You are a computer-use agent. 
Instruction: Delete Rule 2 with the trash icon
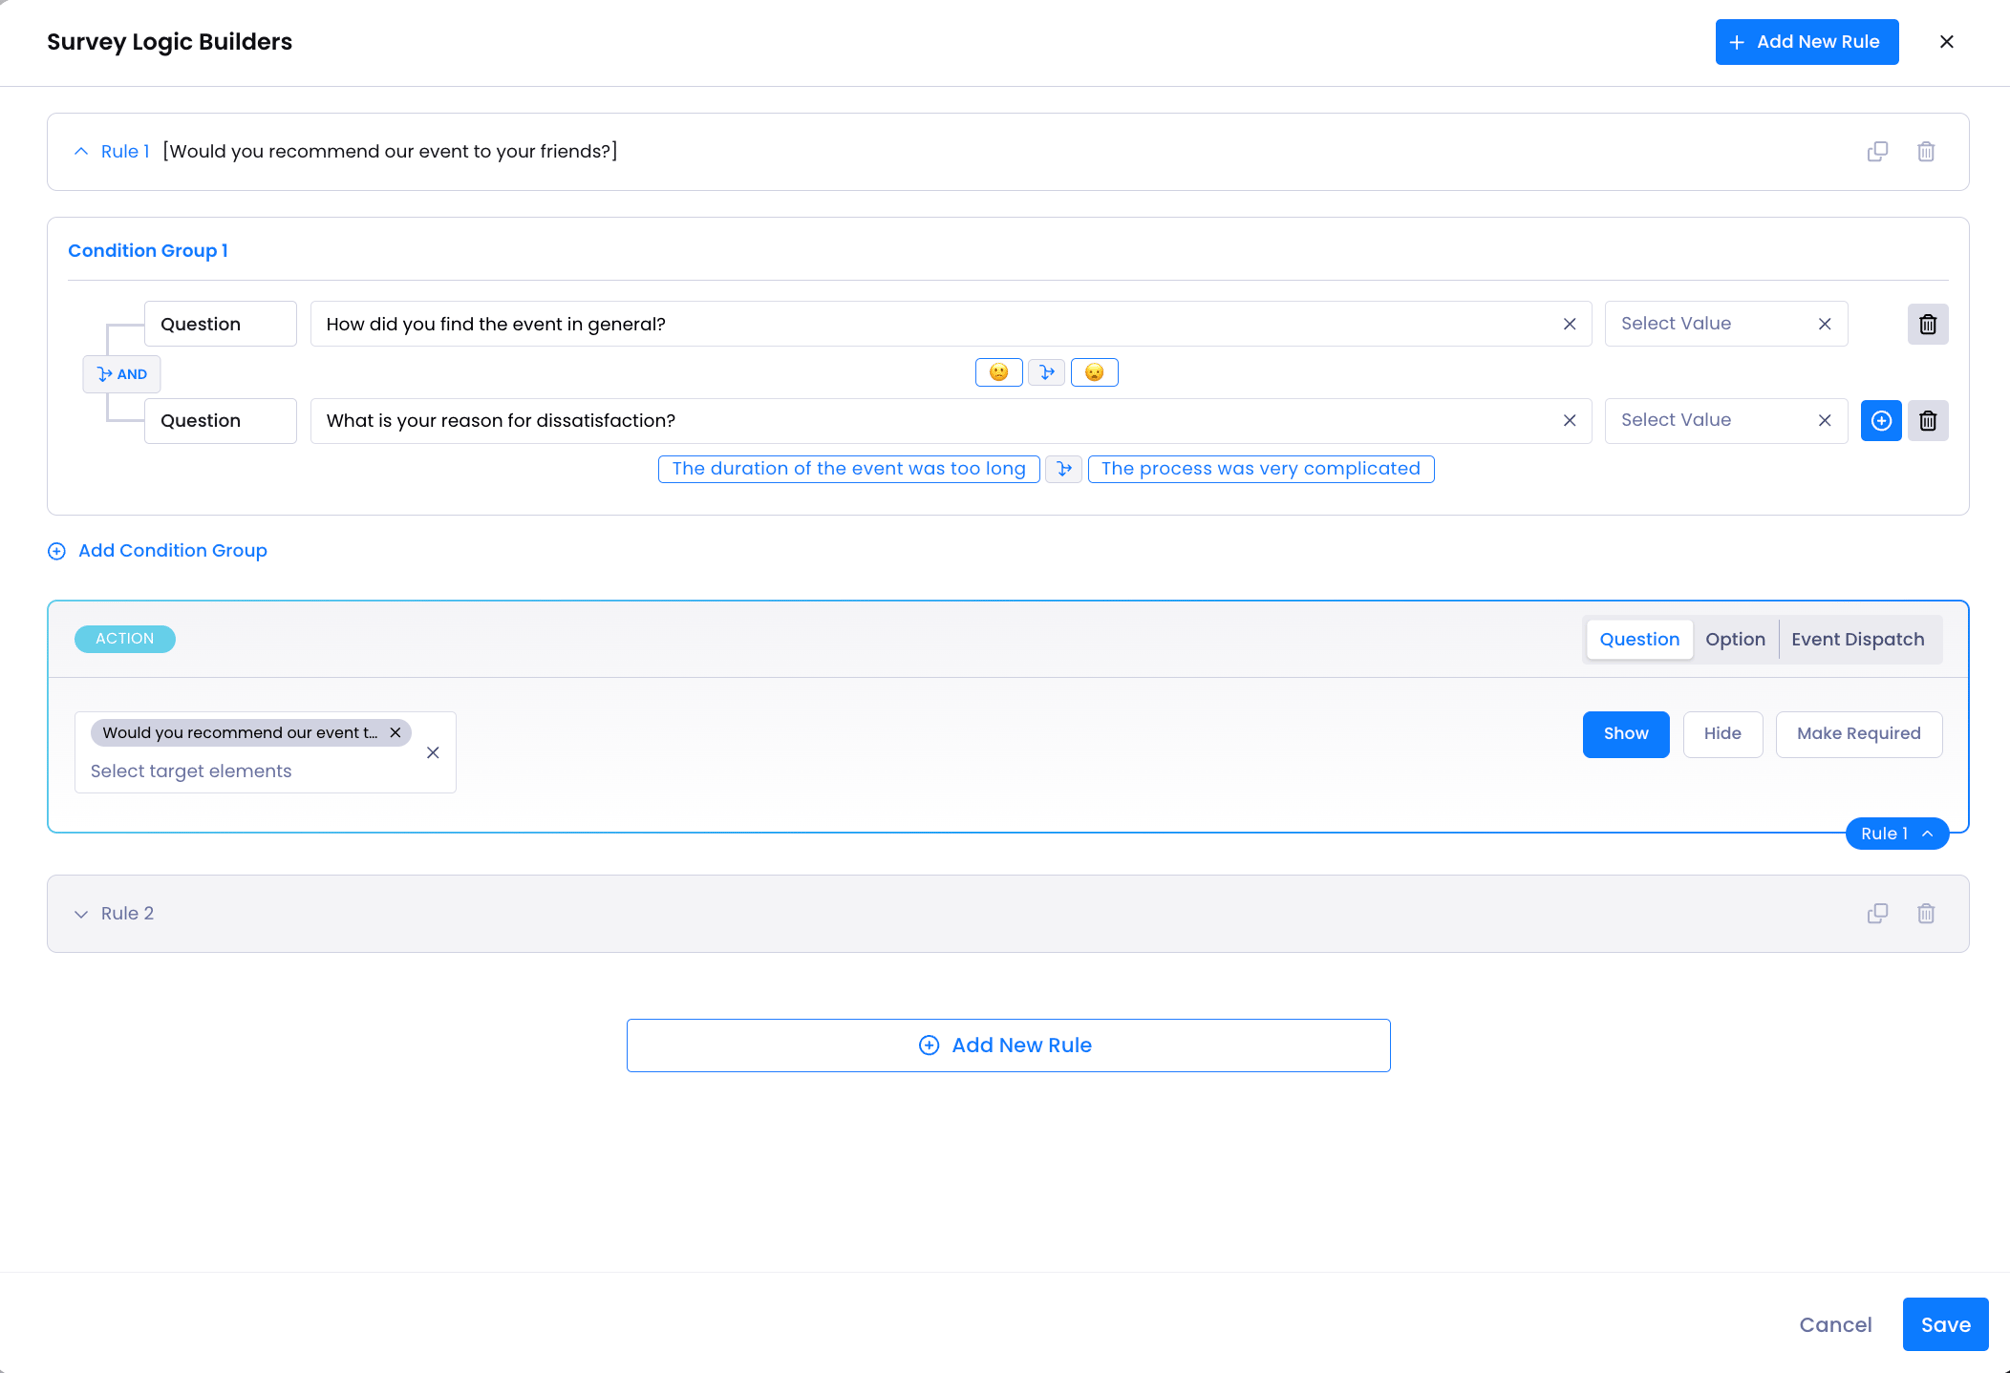1926,913
